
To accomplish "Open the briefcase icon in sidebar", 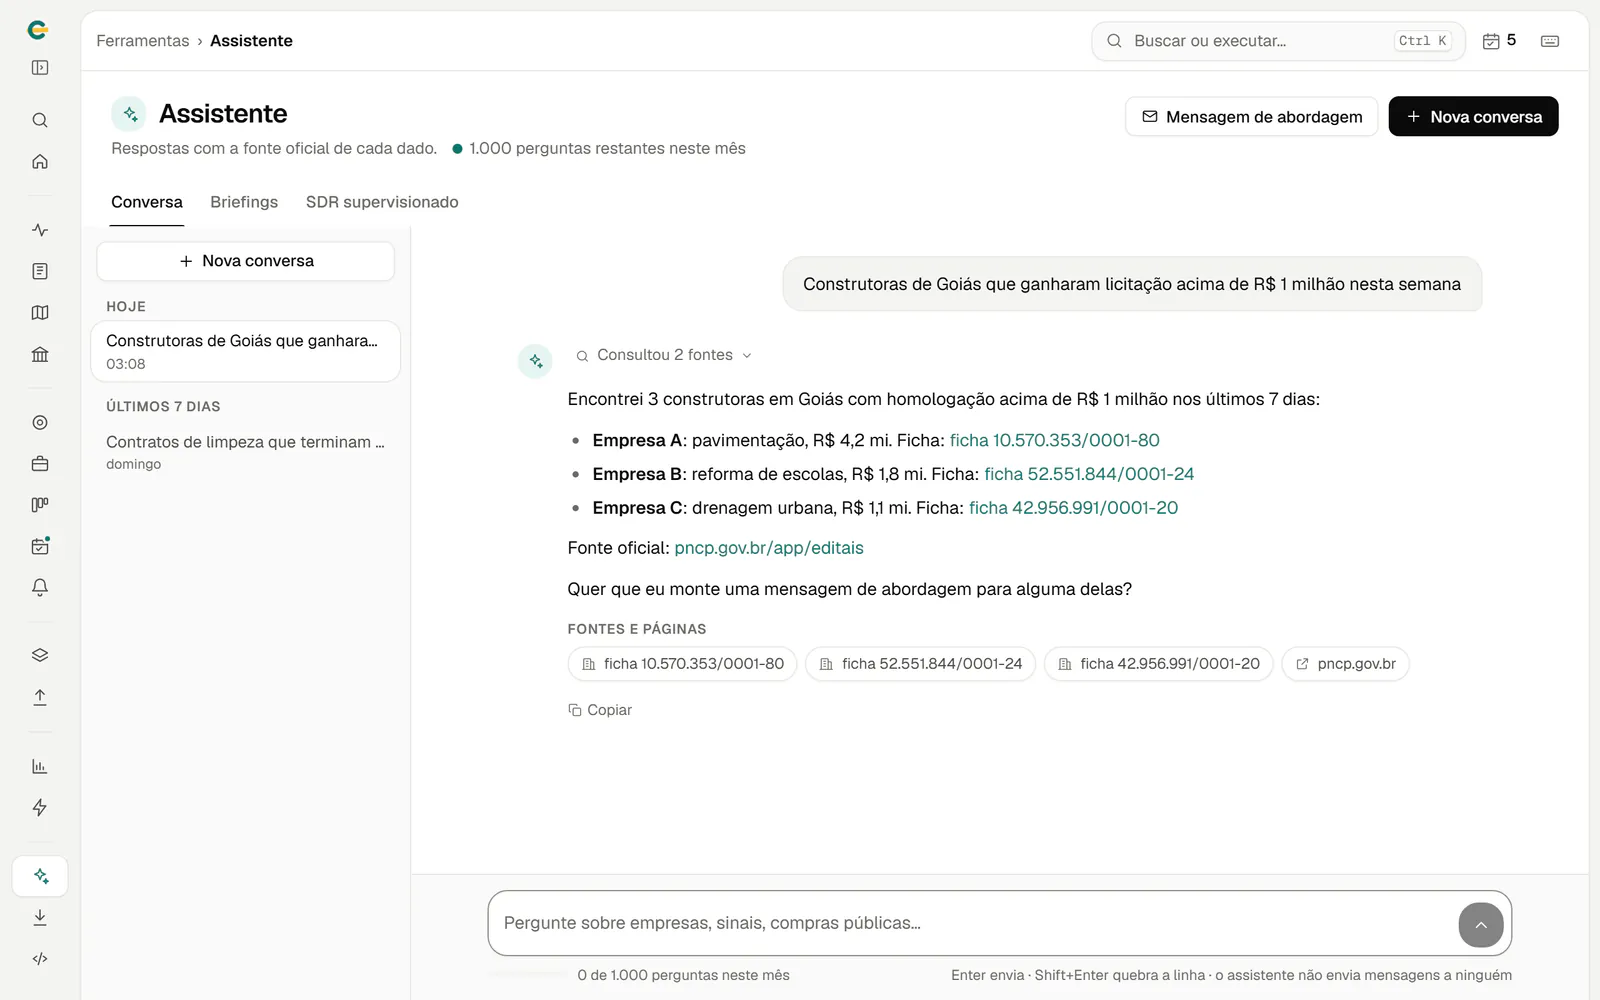I will tap(40, 464).
